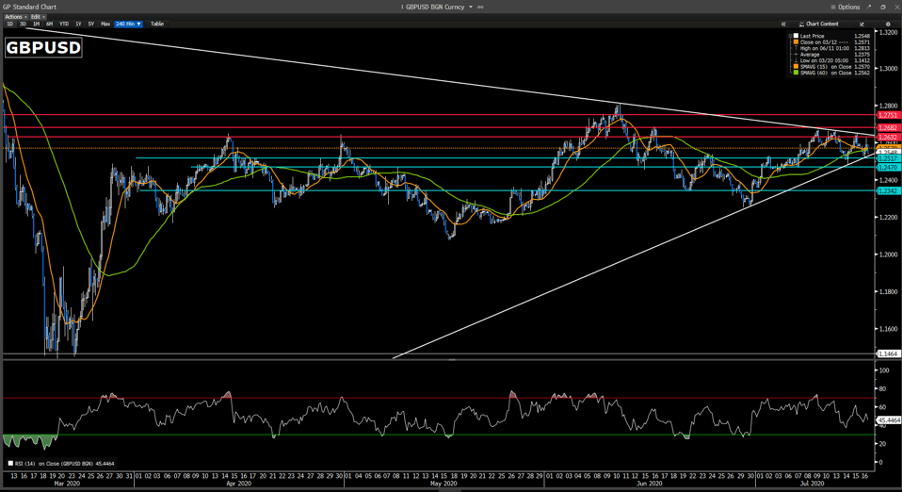Click the restore window icon
The image size is (902, 492).
coord(883,7)
